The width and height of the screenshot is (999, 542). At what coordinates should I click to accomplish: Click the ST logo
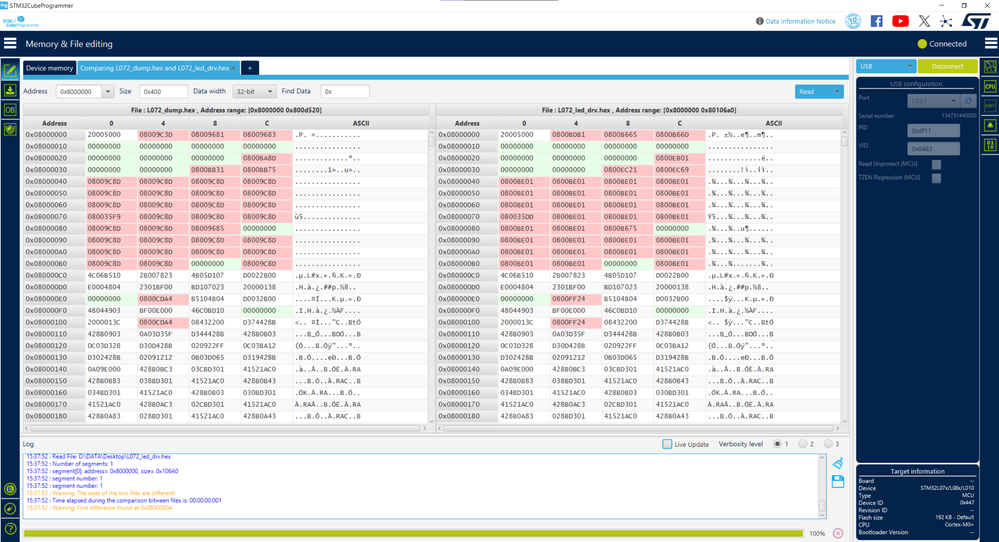point(975,21)
